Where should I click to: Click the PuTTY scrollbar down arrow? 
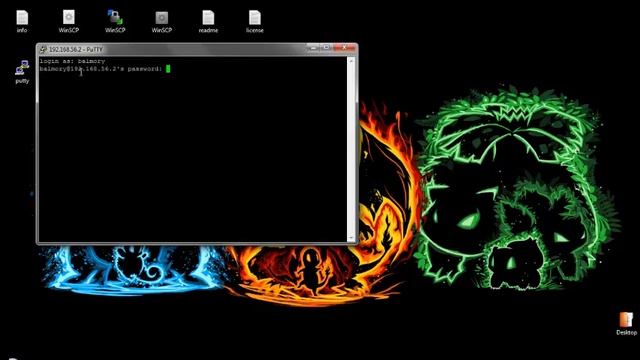tap(351, 238)
